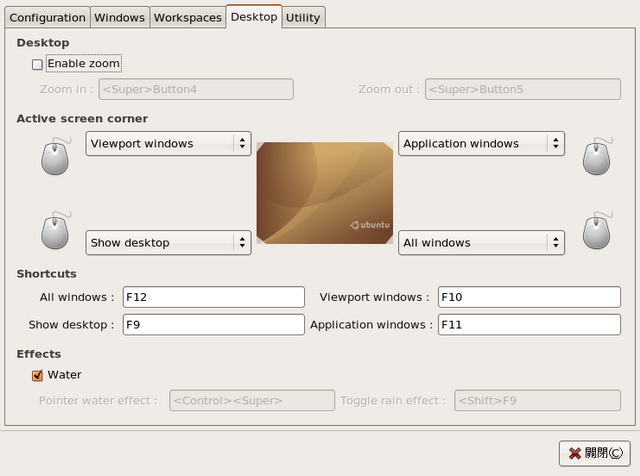
Task: Click the Zoom out shortcut field
Action: point(523,89)
